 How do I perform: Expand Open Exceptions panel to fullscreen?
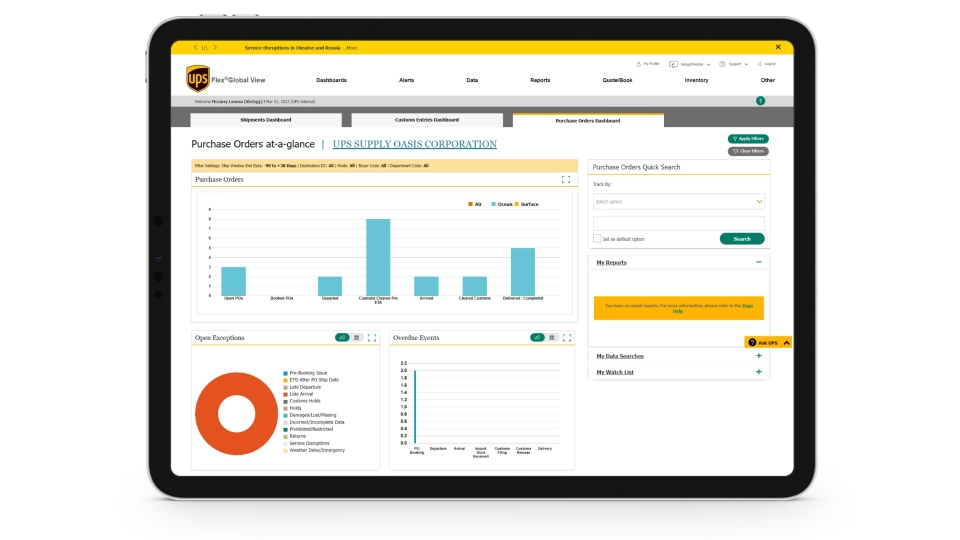pos(372,338)
